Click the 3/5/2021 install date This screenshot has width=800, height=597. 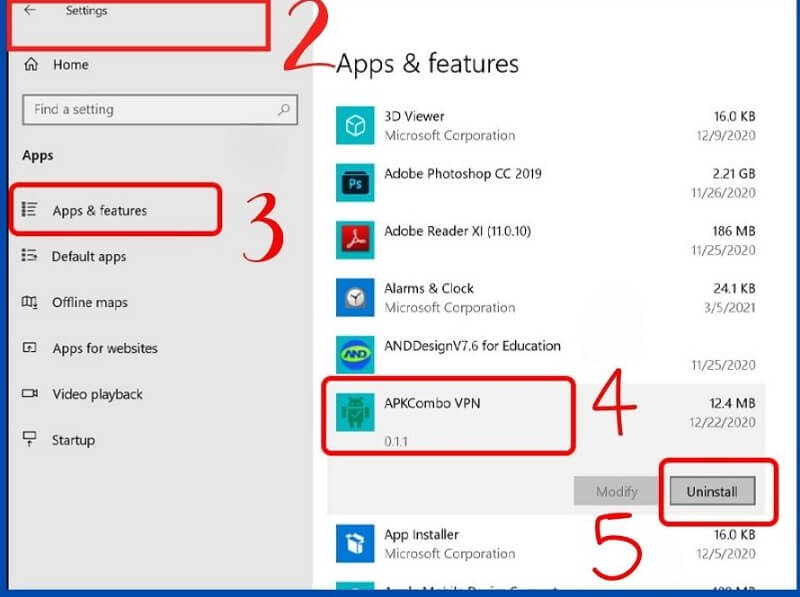click(x=730, y=308)
